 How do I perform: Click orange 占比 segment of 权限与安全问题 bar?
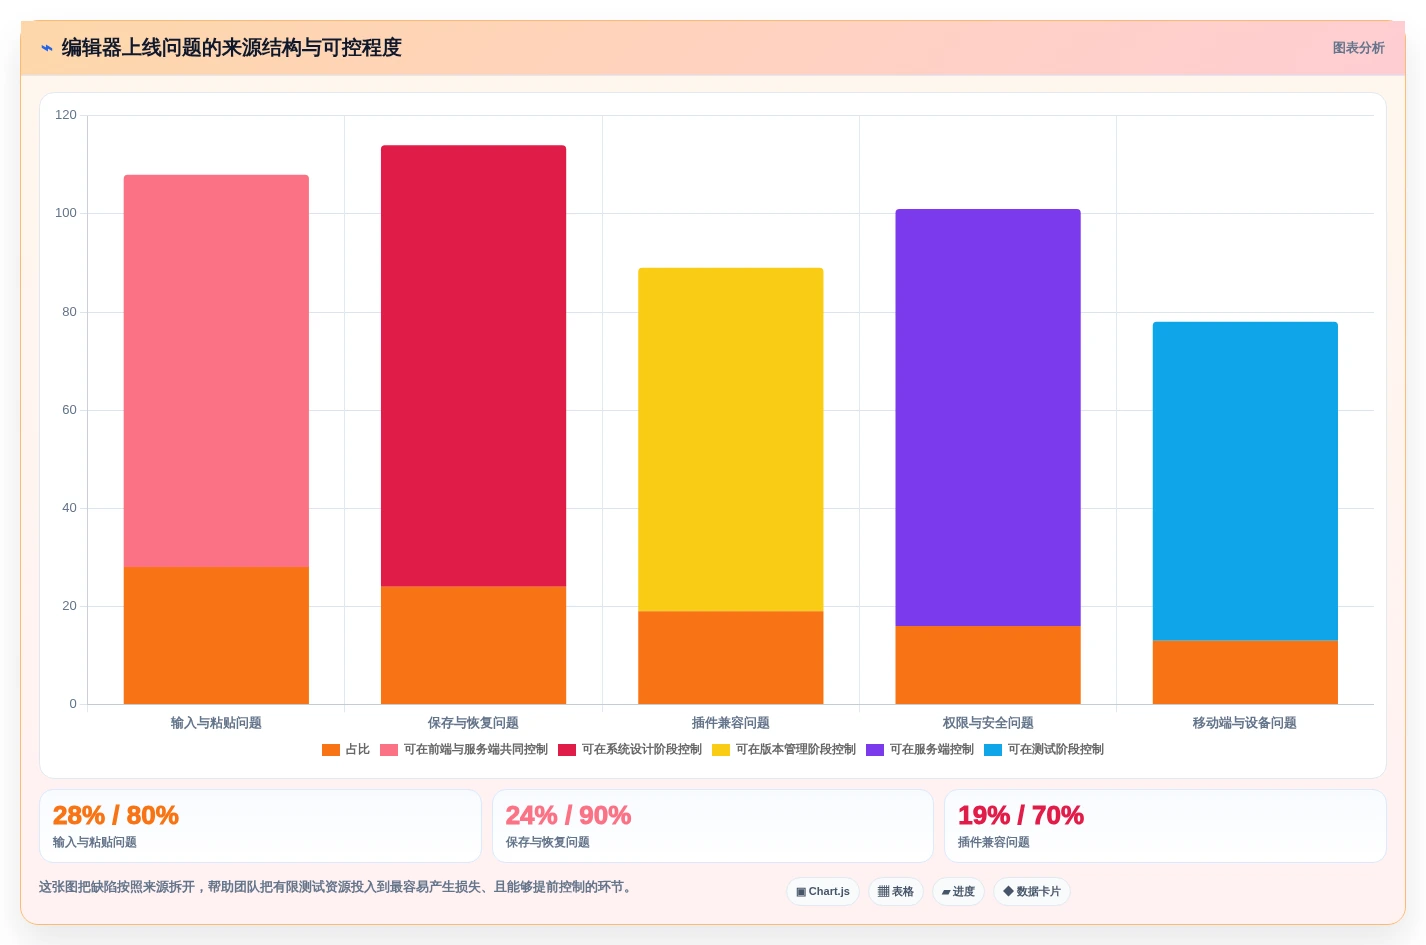[988, 665]
